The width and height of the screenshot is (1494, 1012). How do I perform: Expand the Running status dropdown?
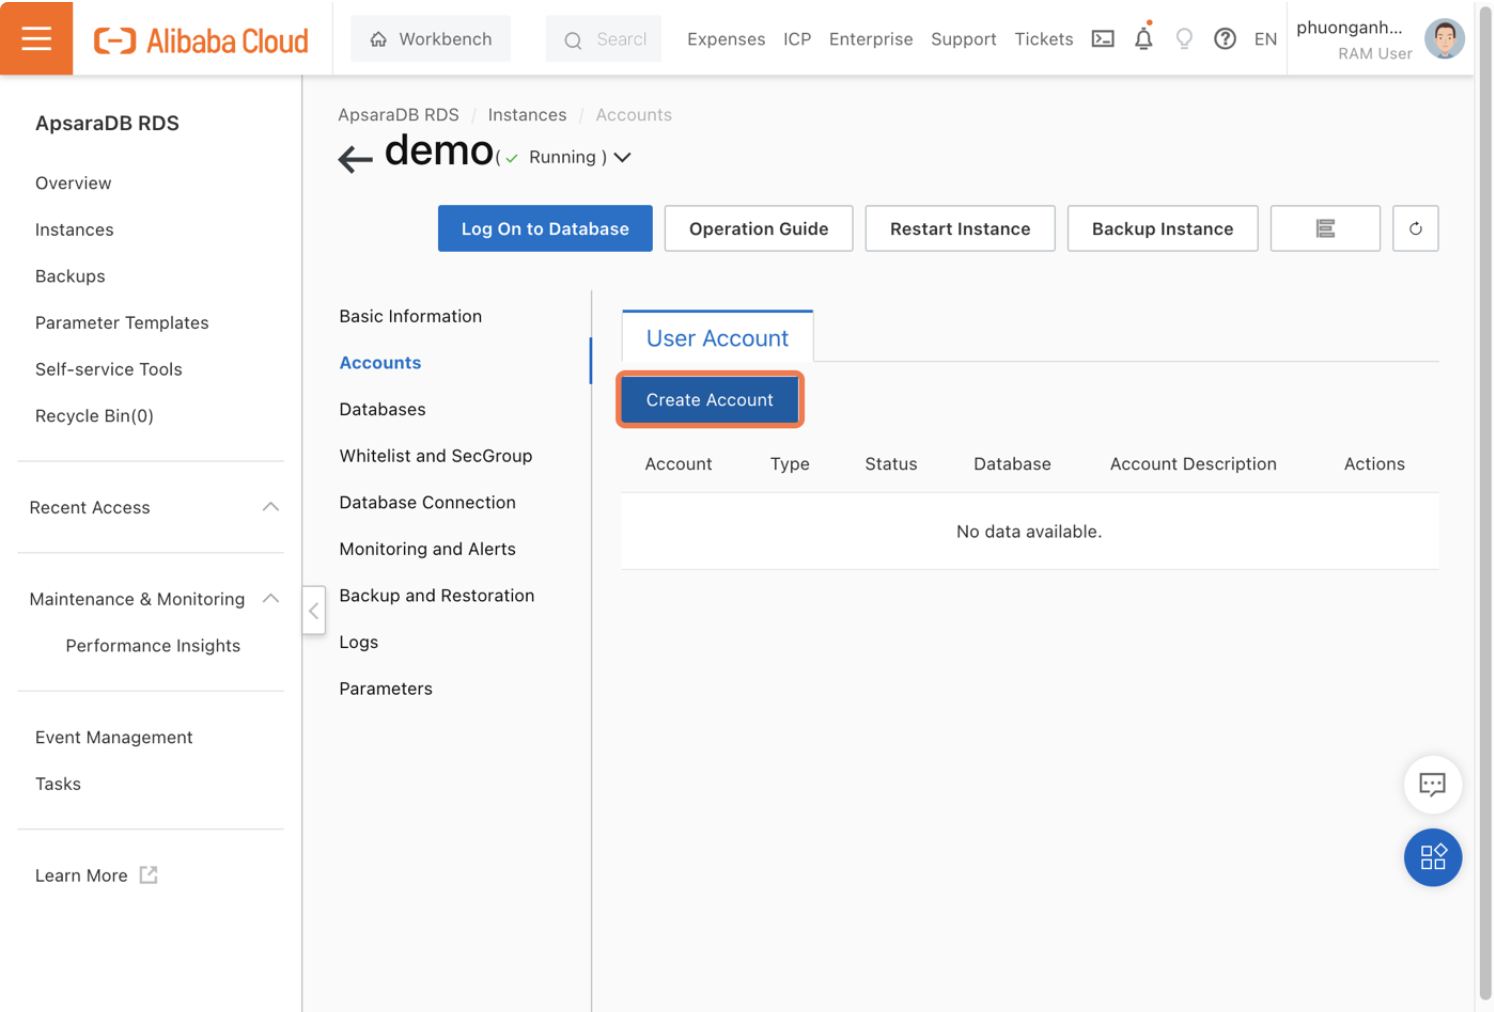(622, 157)
